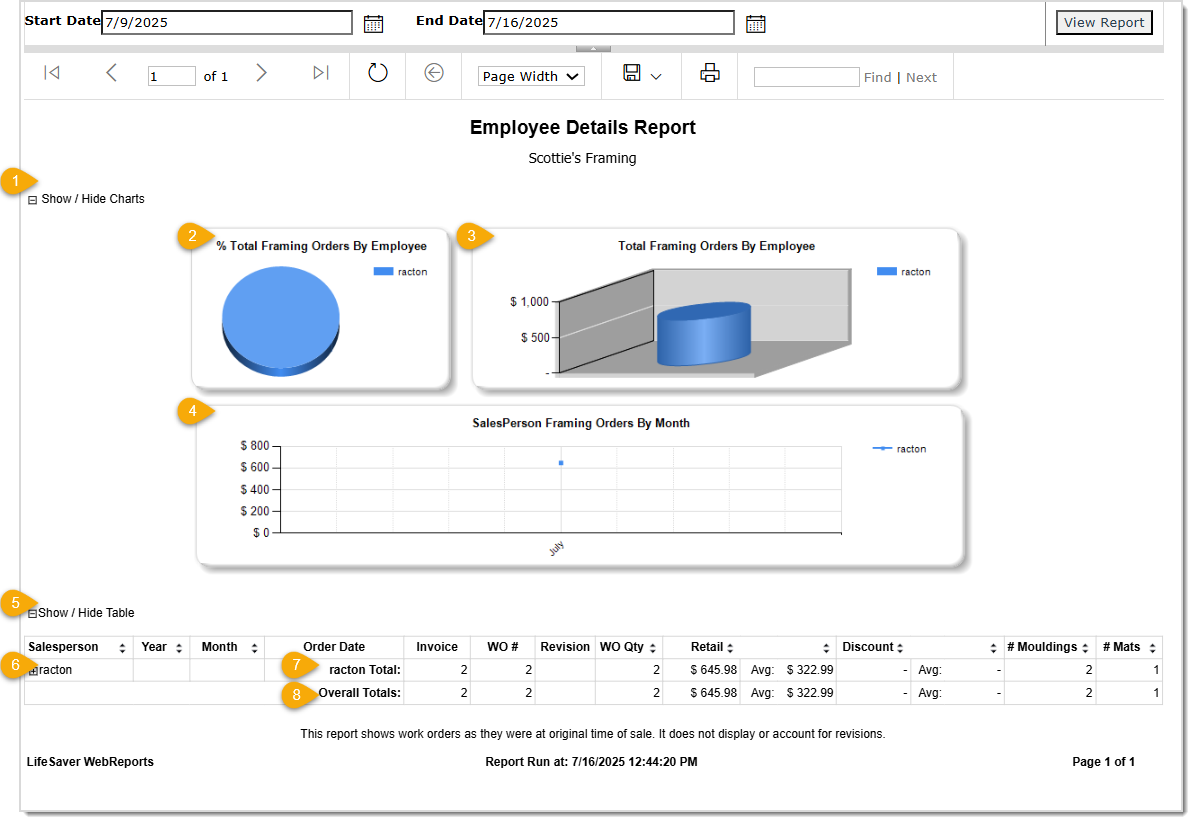Click the previous page arrow icon
Screen dimensions: 1193x822
(111, 72)
